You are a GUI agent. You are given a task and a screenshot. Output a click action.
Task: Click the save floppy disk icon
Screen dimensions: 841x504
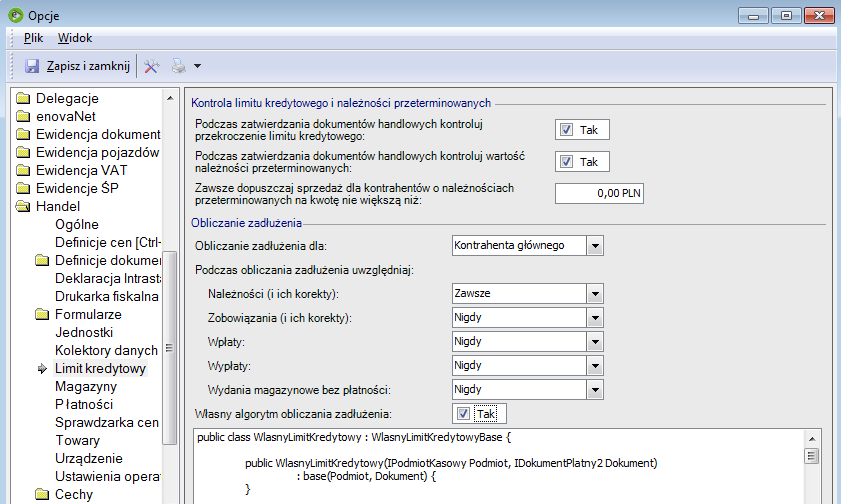(32, 66)
